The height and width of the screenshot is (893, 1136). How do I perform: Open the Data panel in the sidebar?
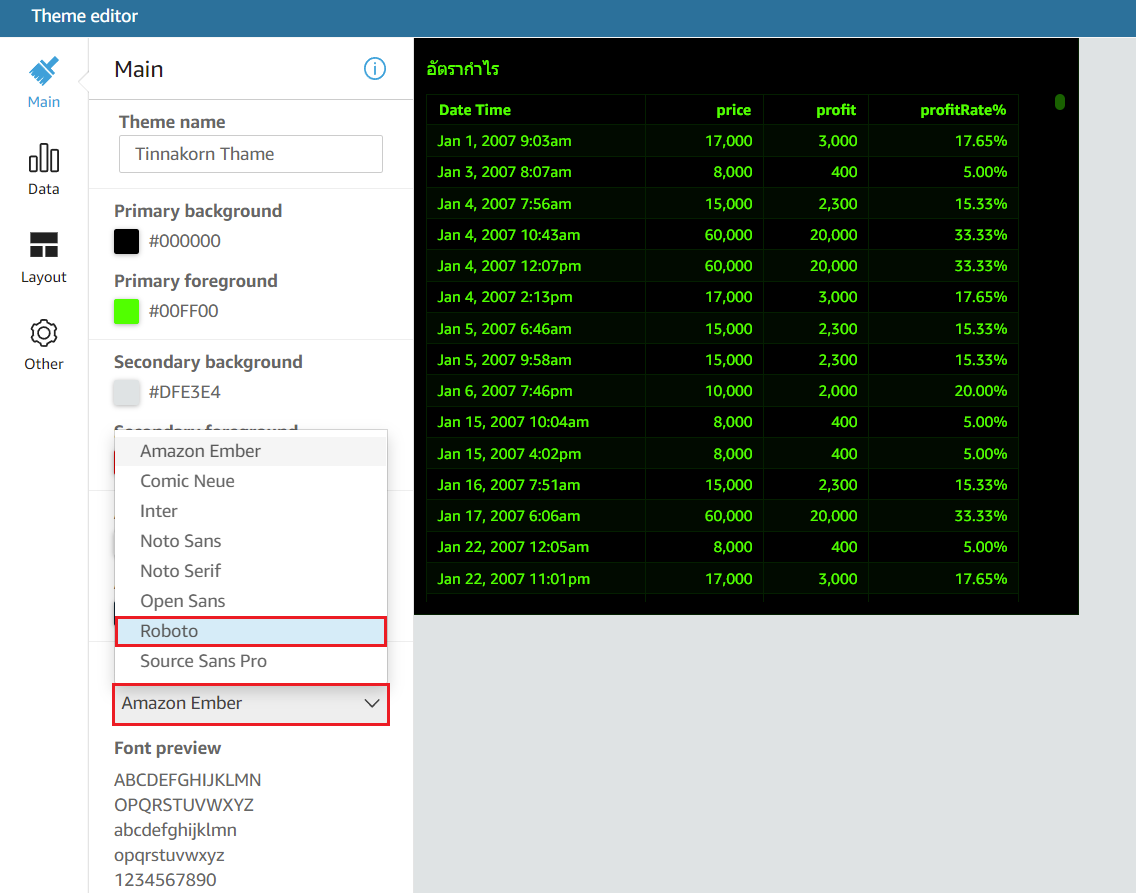pos(43,158)
